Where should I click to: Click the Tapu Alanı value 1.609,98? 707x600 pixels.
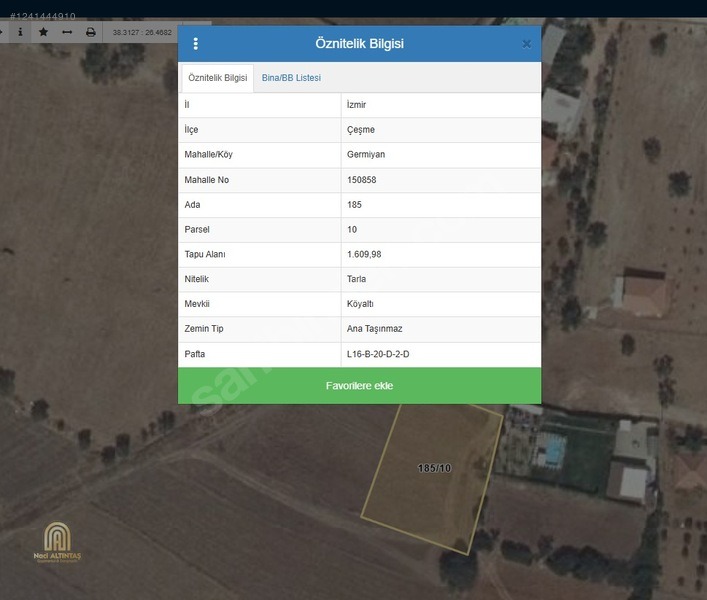[364, 254]
